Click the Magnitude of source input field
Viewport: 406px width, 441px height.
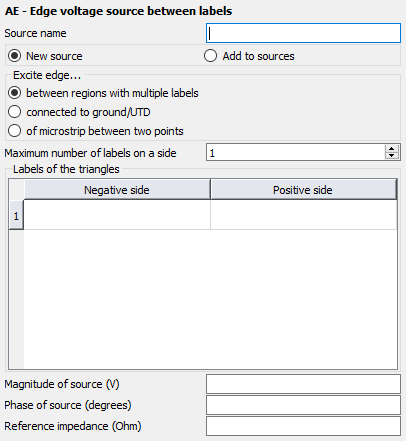pos(303,384)
